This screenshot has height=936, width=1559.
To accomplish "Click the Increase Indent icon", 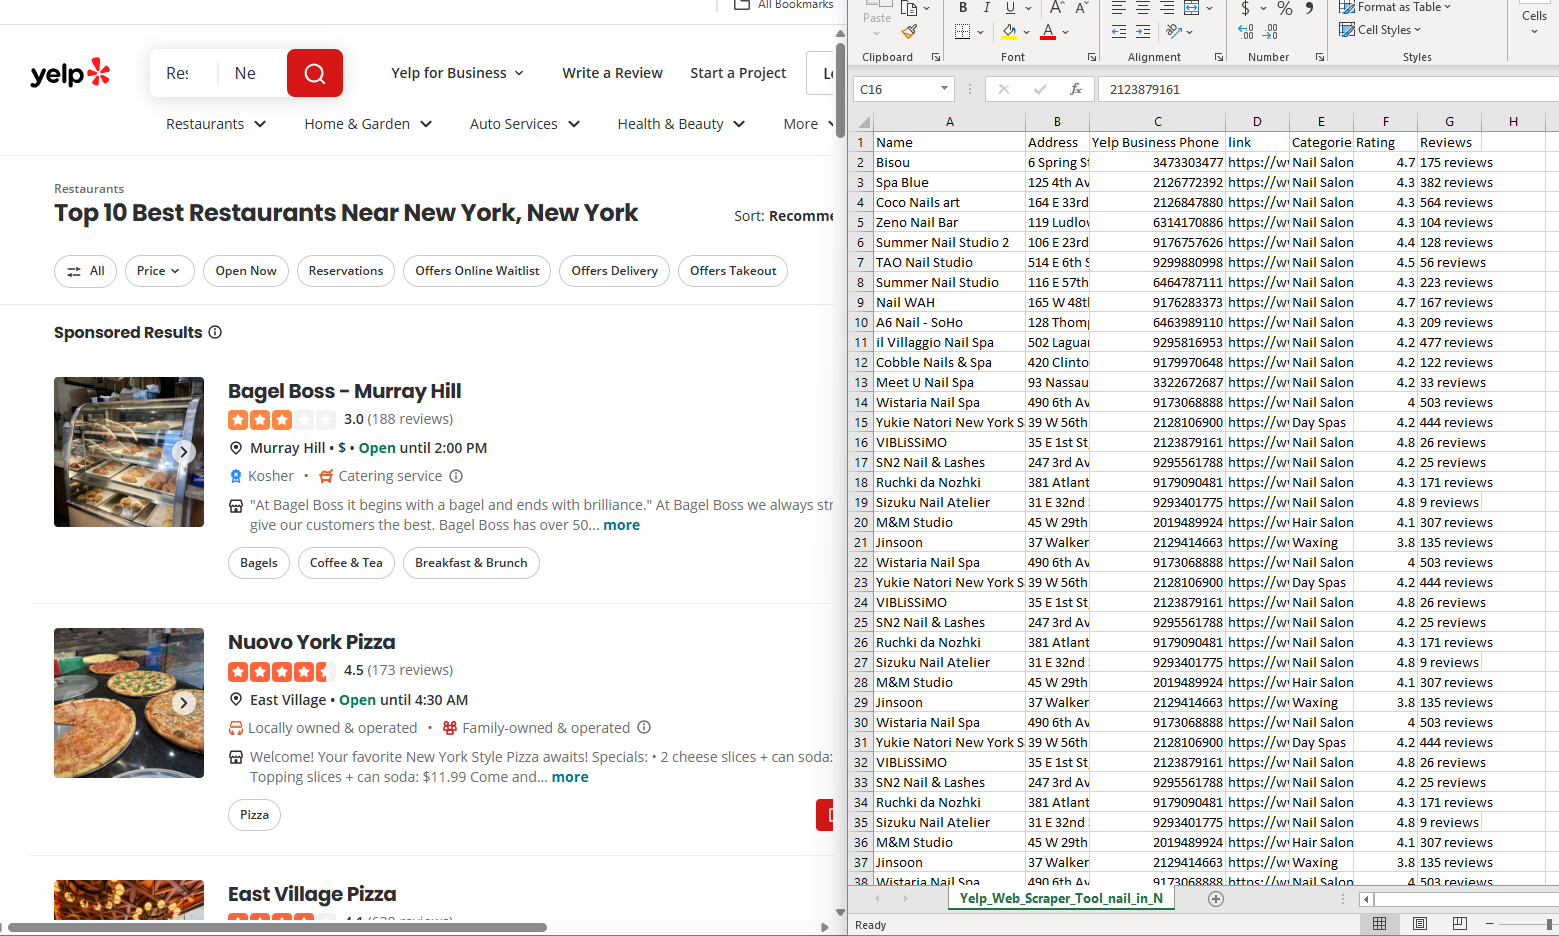I will tap(1143, 32).
